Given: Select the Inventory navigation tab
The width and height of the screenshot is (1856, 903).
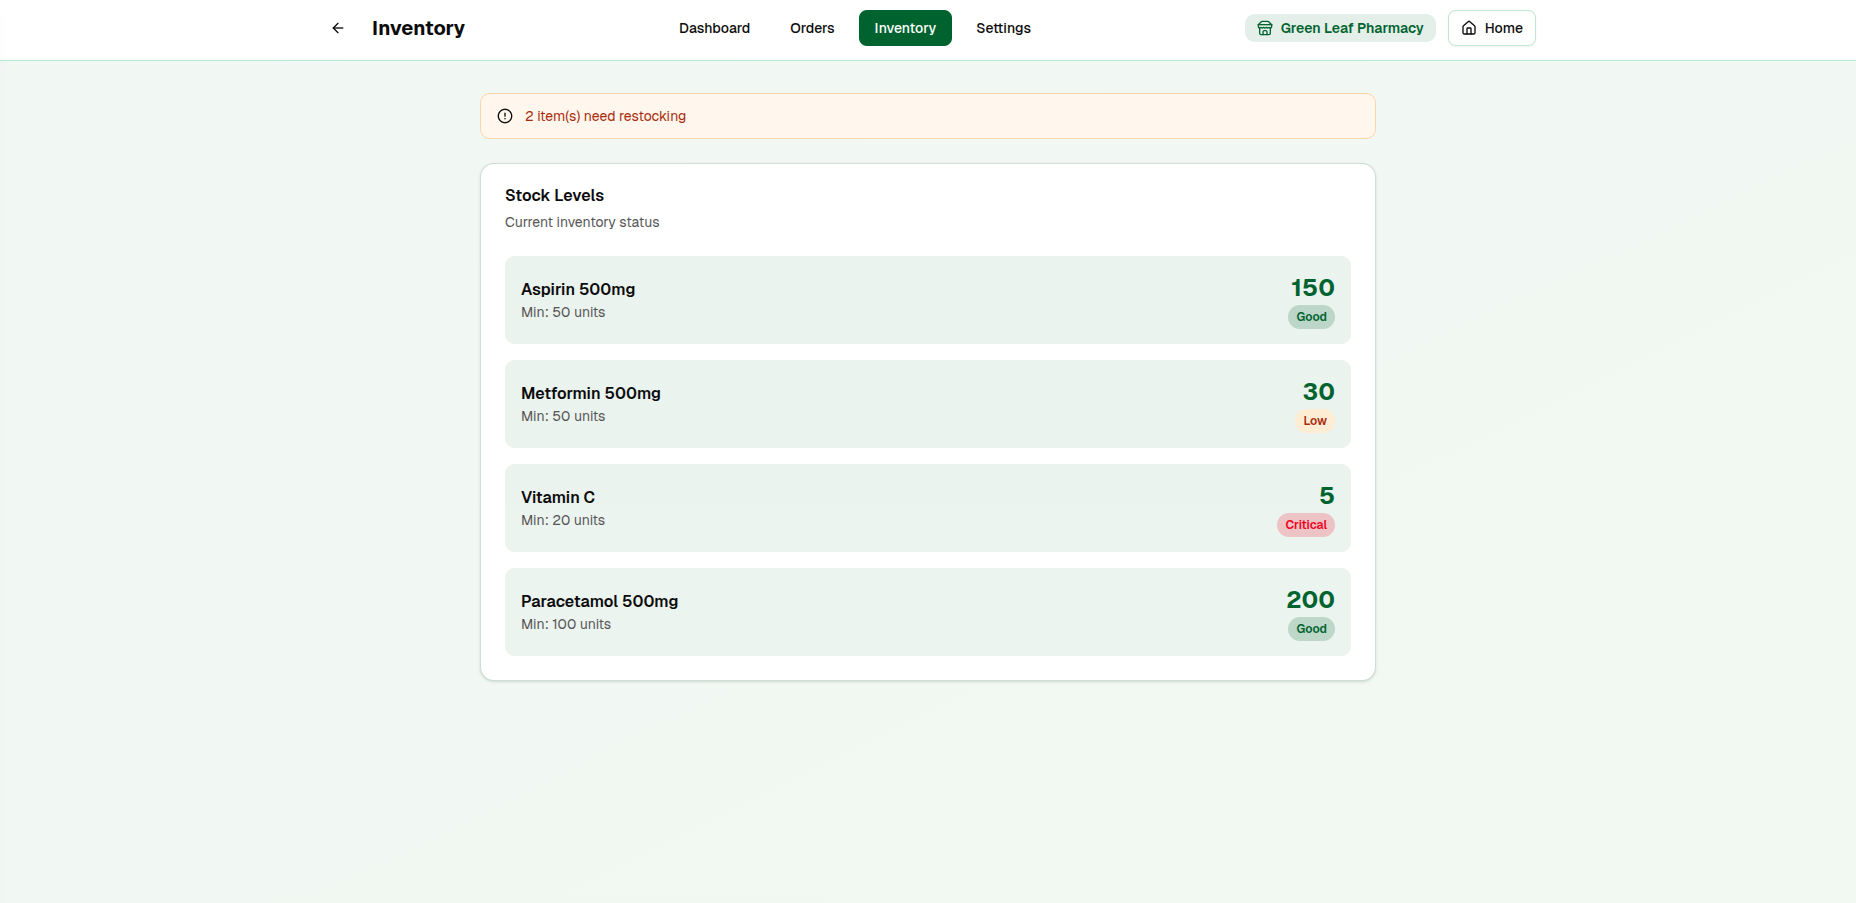Looking at the screenshot, I should click(905, 28).
